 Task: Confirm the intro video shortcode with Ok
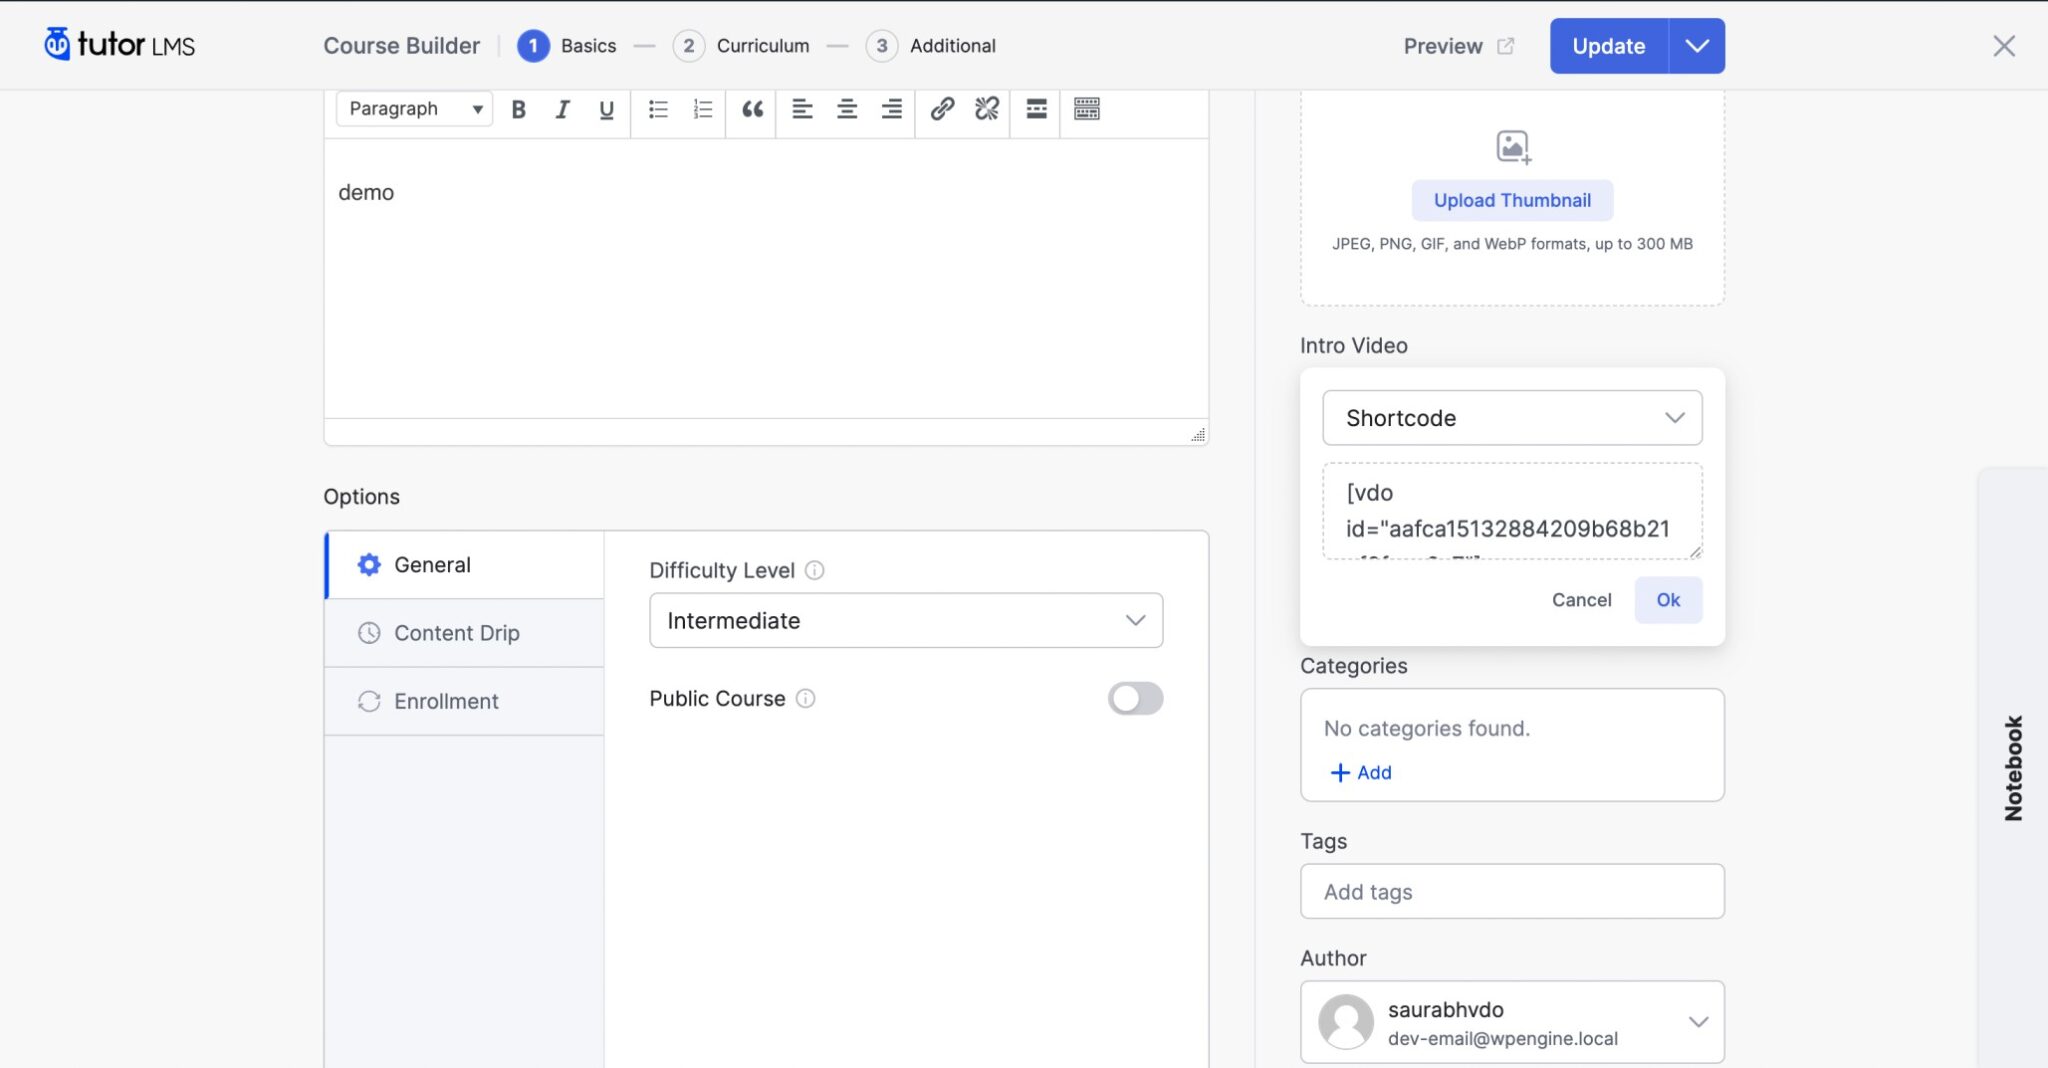coord(1667,600)
